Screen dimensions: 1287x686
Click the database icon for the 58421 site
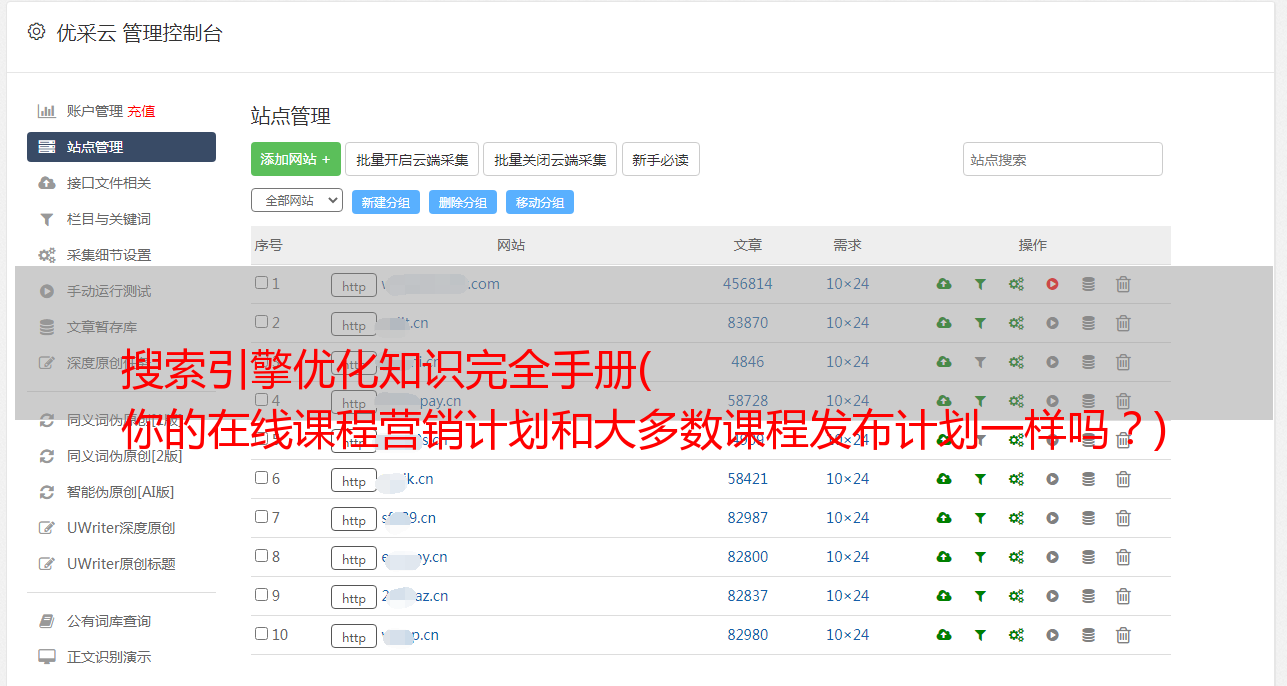[1088, 479]
